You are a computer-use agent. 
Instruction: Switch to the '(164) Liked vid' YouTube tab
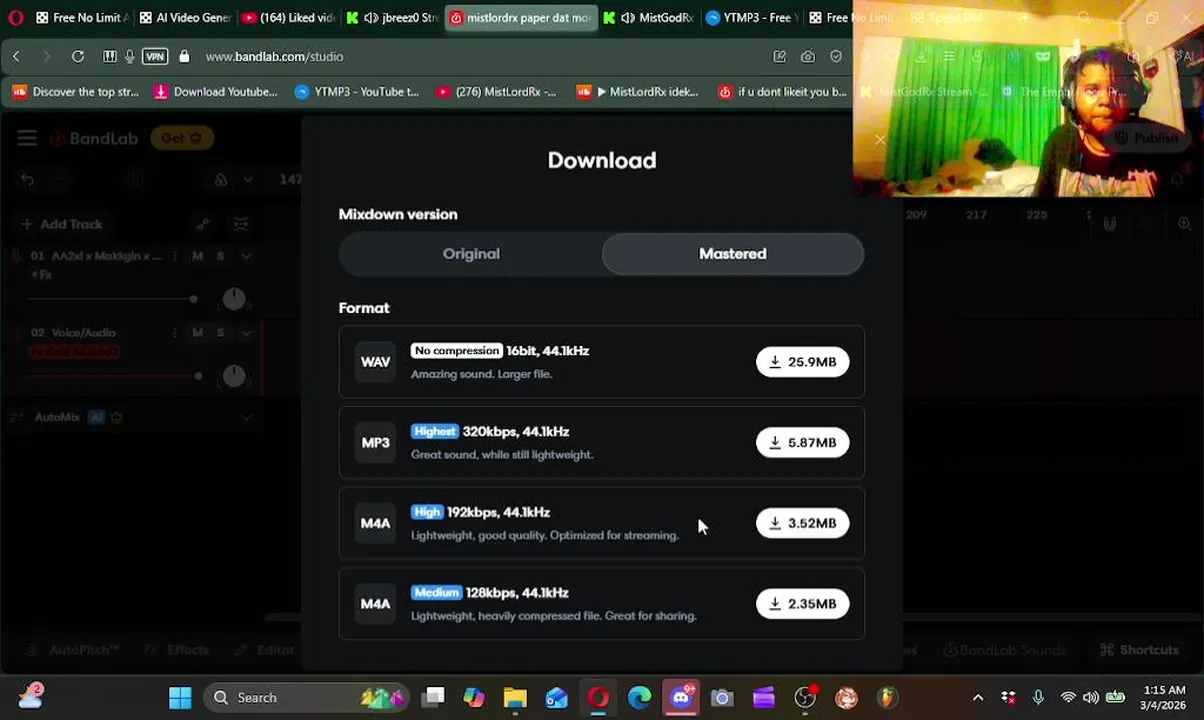tap(288, 17)
